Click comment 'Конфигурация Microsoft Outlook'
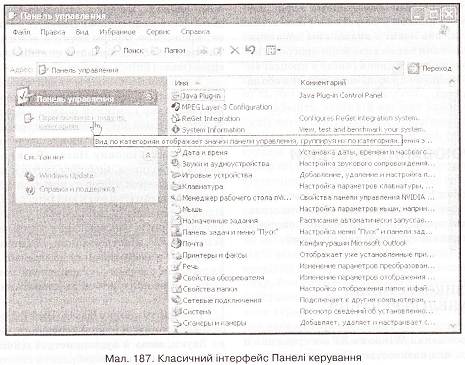 coord(353,243)
